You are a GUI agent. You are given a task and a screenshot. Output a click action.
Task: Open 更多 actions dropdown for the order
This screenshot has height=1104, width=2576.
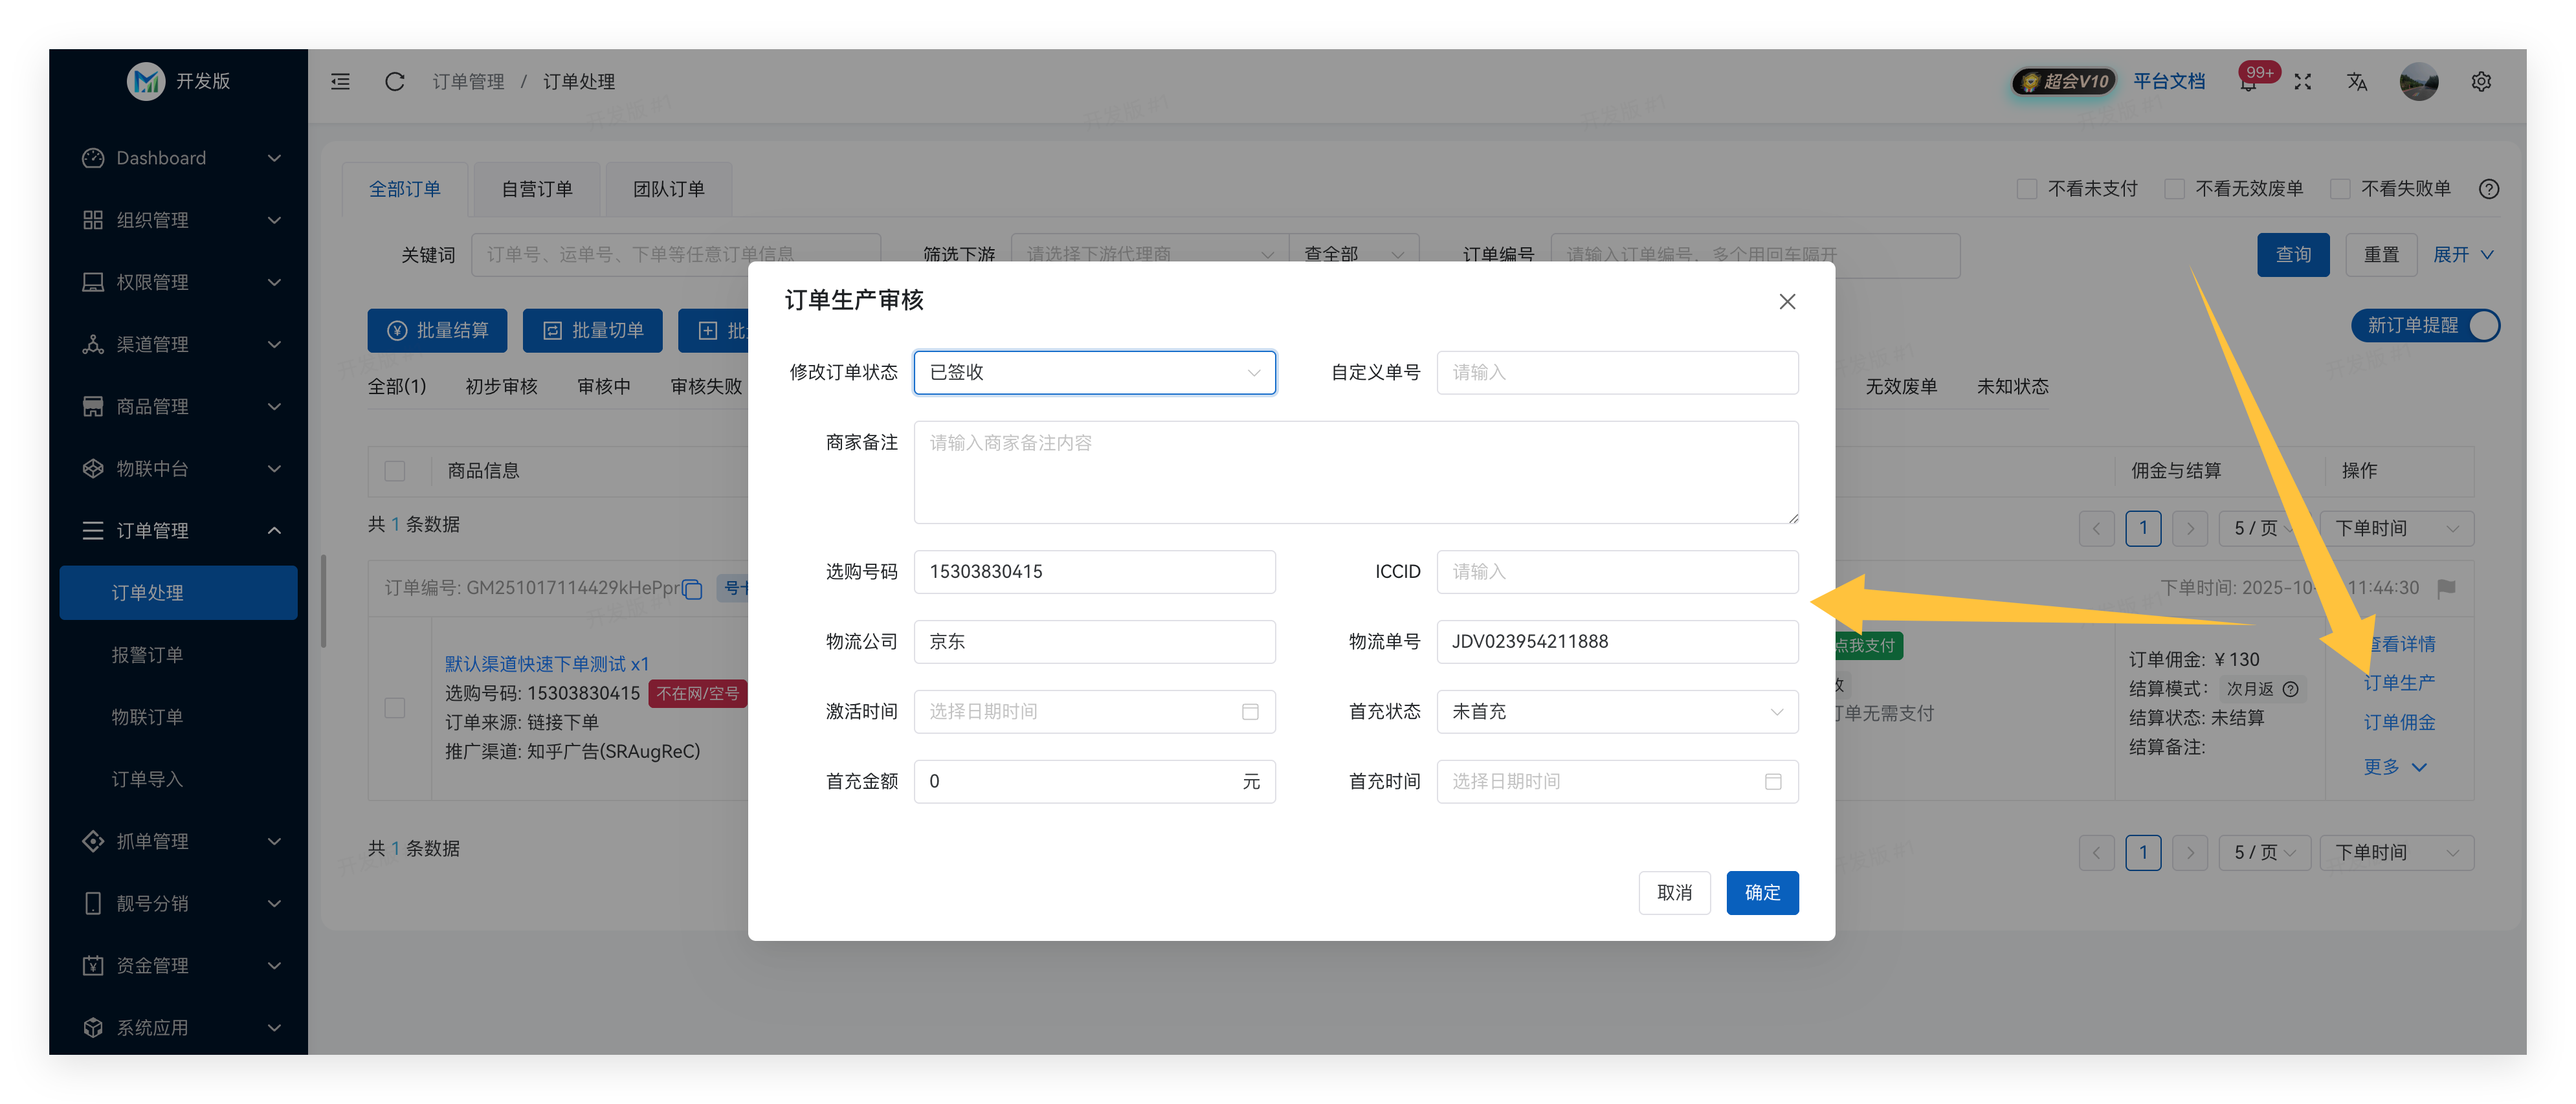[2395, 768]
